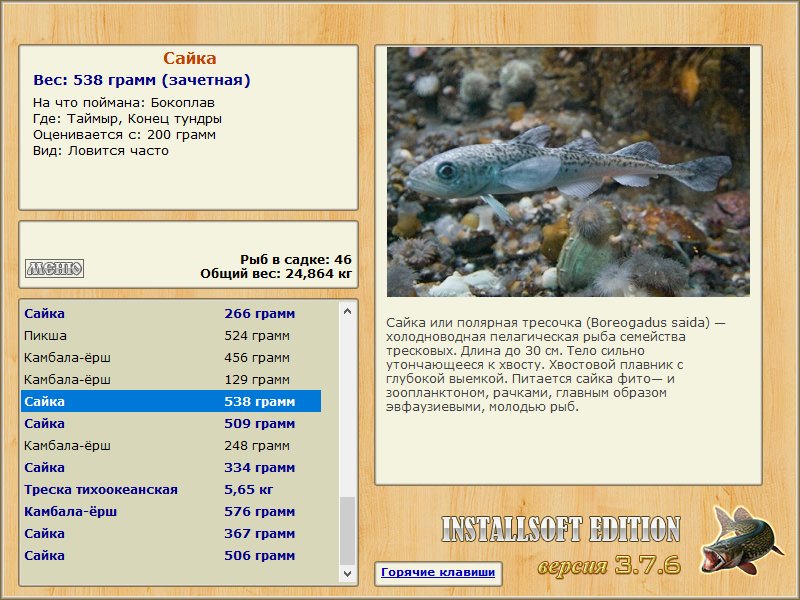Image resolution: width=800 pixels, height=600 pixels.
Task: Click the Сайка title heading
Action: pos(189,58)
